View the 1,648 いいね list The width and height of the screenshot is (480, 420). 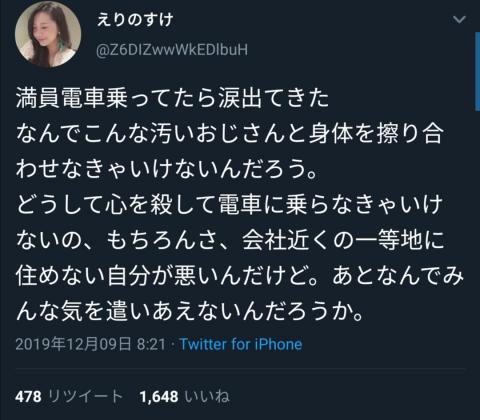(x=185, y=397)
